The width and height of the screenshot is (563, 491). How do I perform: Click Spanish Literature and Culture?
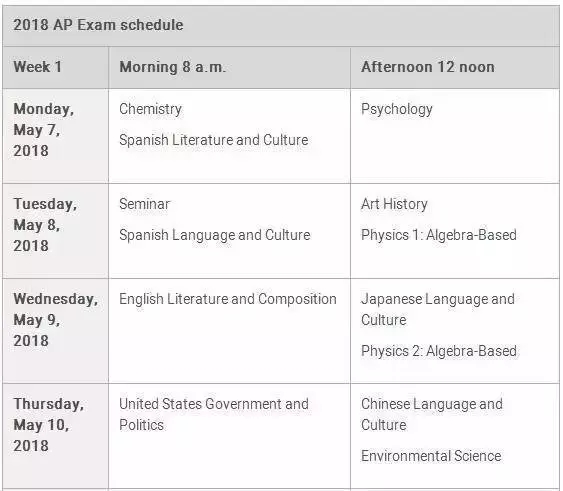click(x=214, y=140)
